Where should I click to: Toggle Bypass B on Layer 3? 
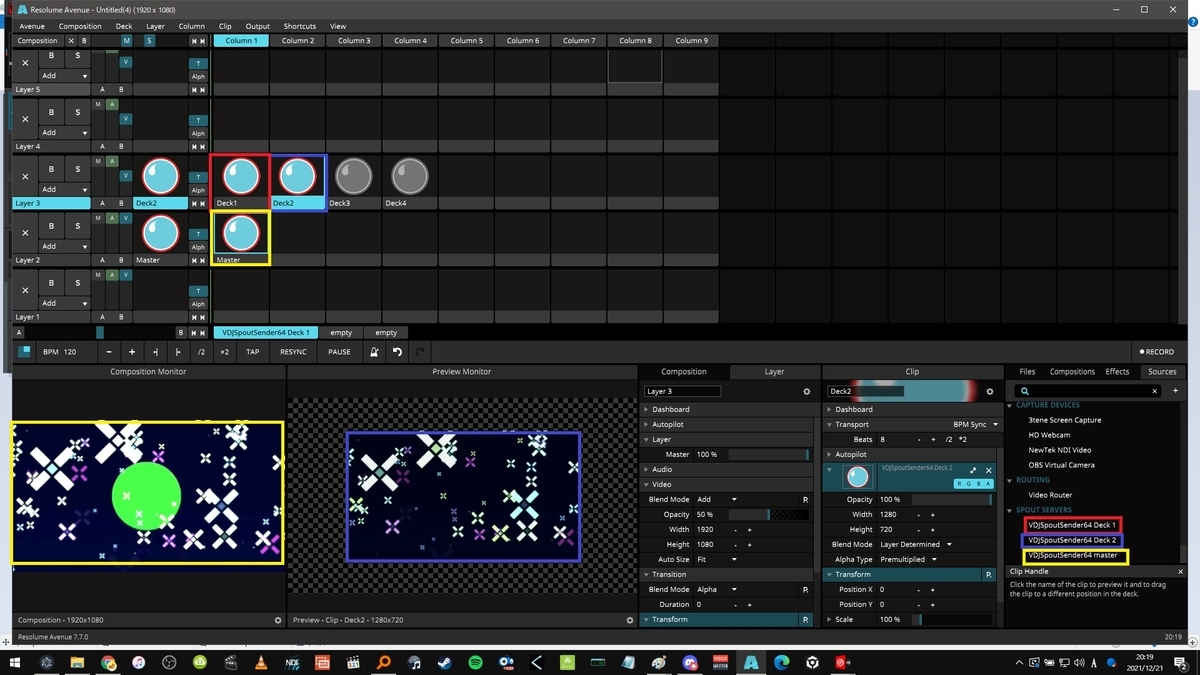[x=51, y=169]
